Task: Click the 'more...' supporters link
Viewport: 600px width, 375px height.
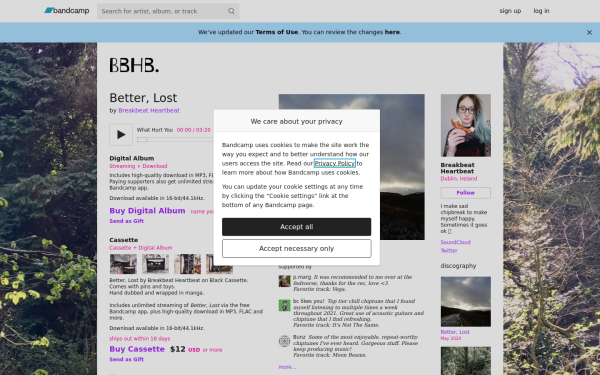Action: click(x=287, y=367)
